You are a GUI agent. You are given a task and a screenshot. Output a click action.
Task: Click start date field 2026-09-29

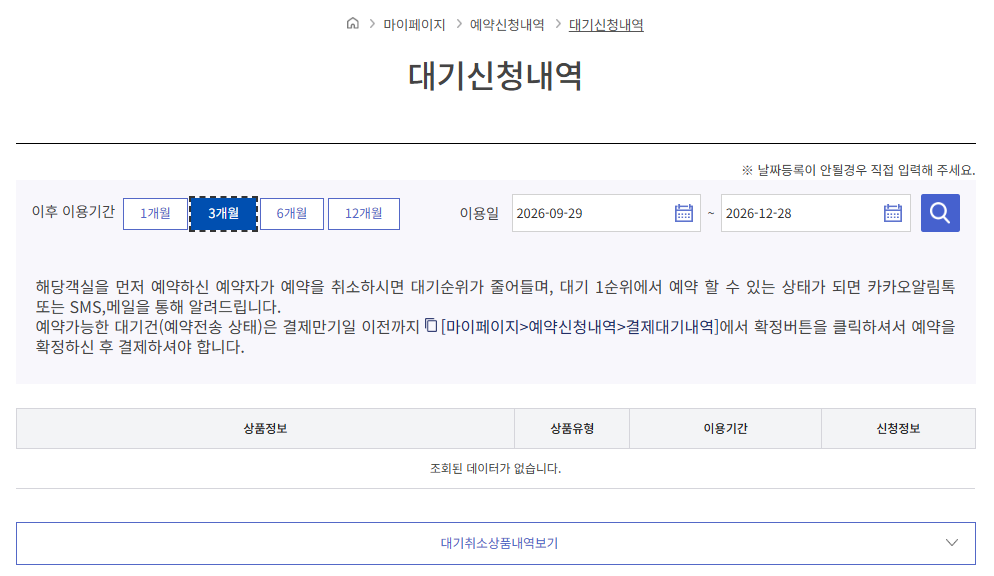[x=606, y=213]
